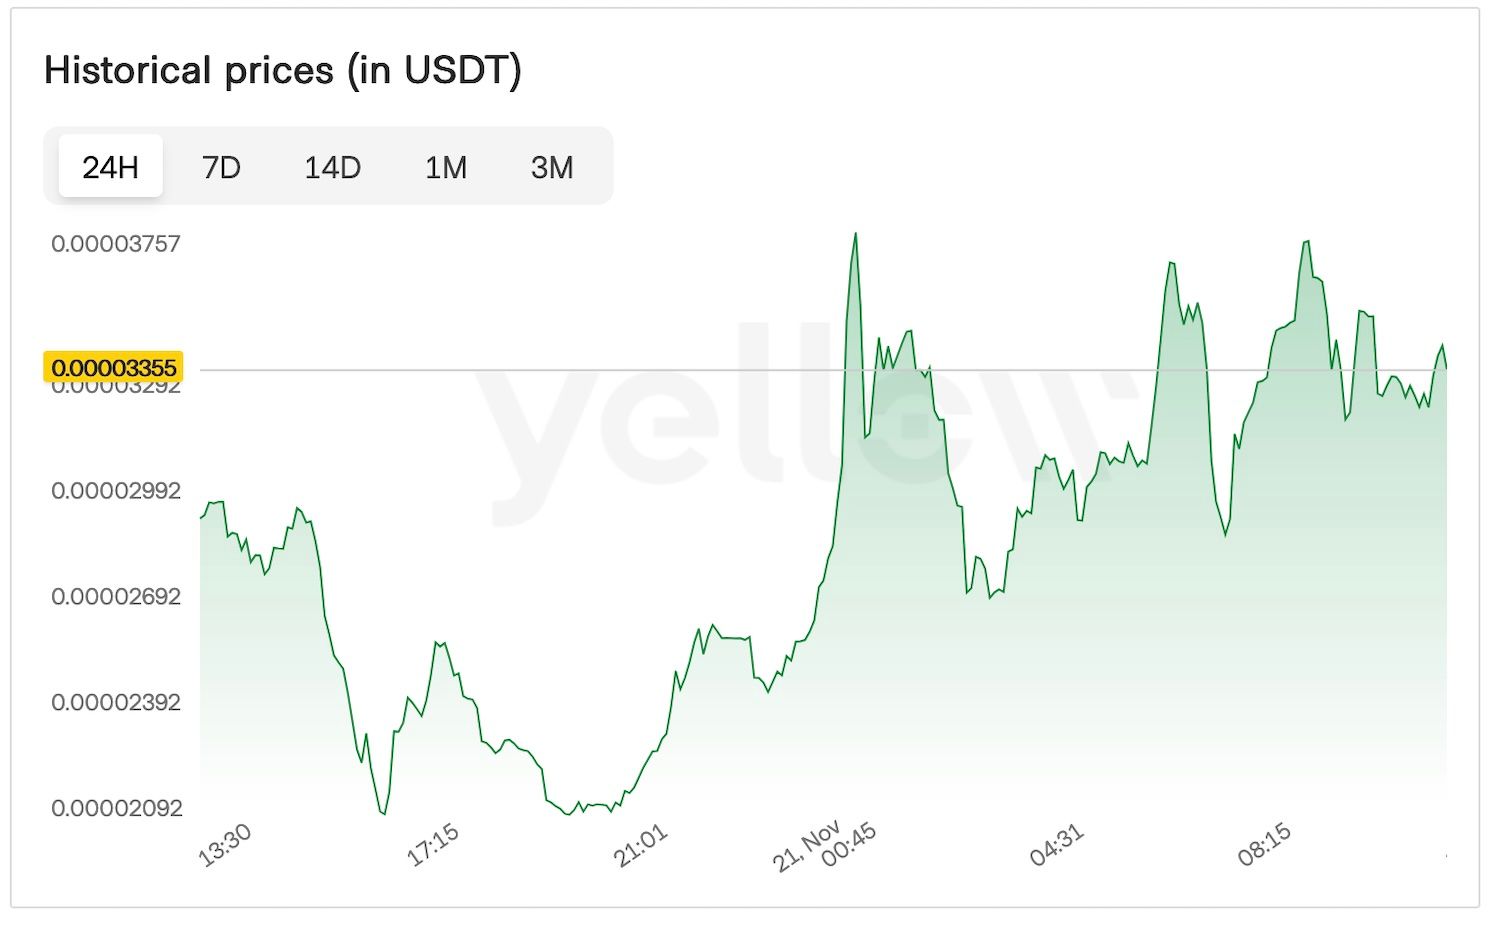Click the 0.00002392 y-axis label

click(x=115, y=702)
